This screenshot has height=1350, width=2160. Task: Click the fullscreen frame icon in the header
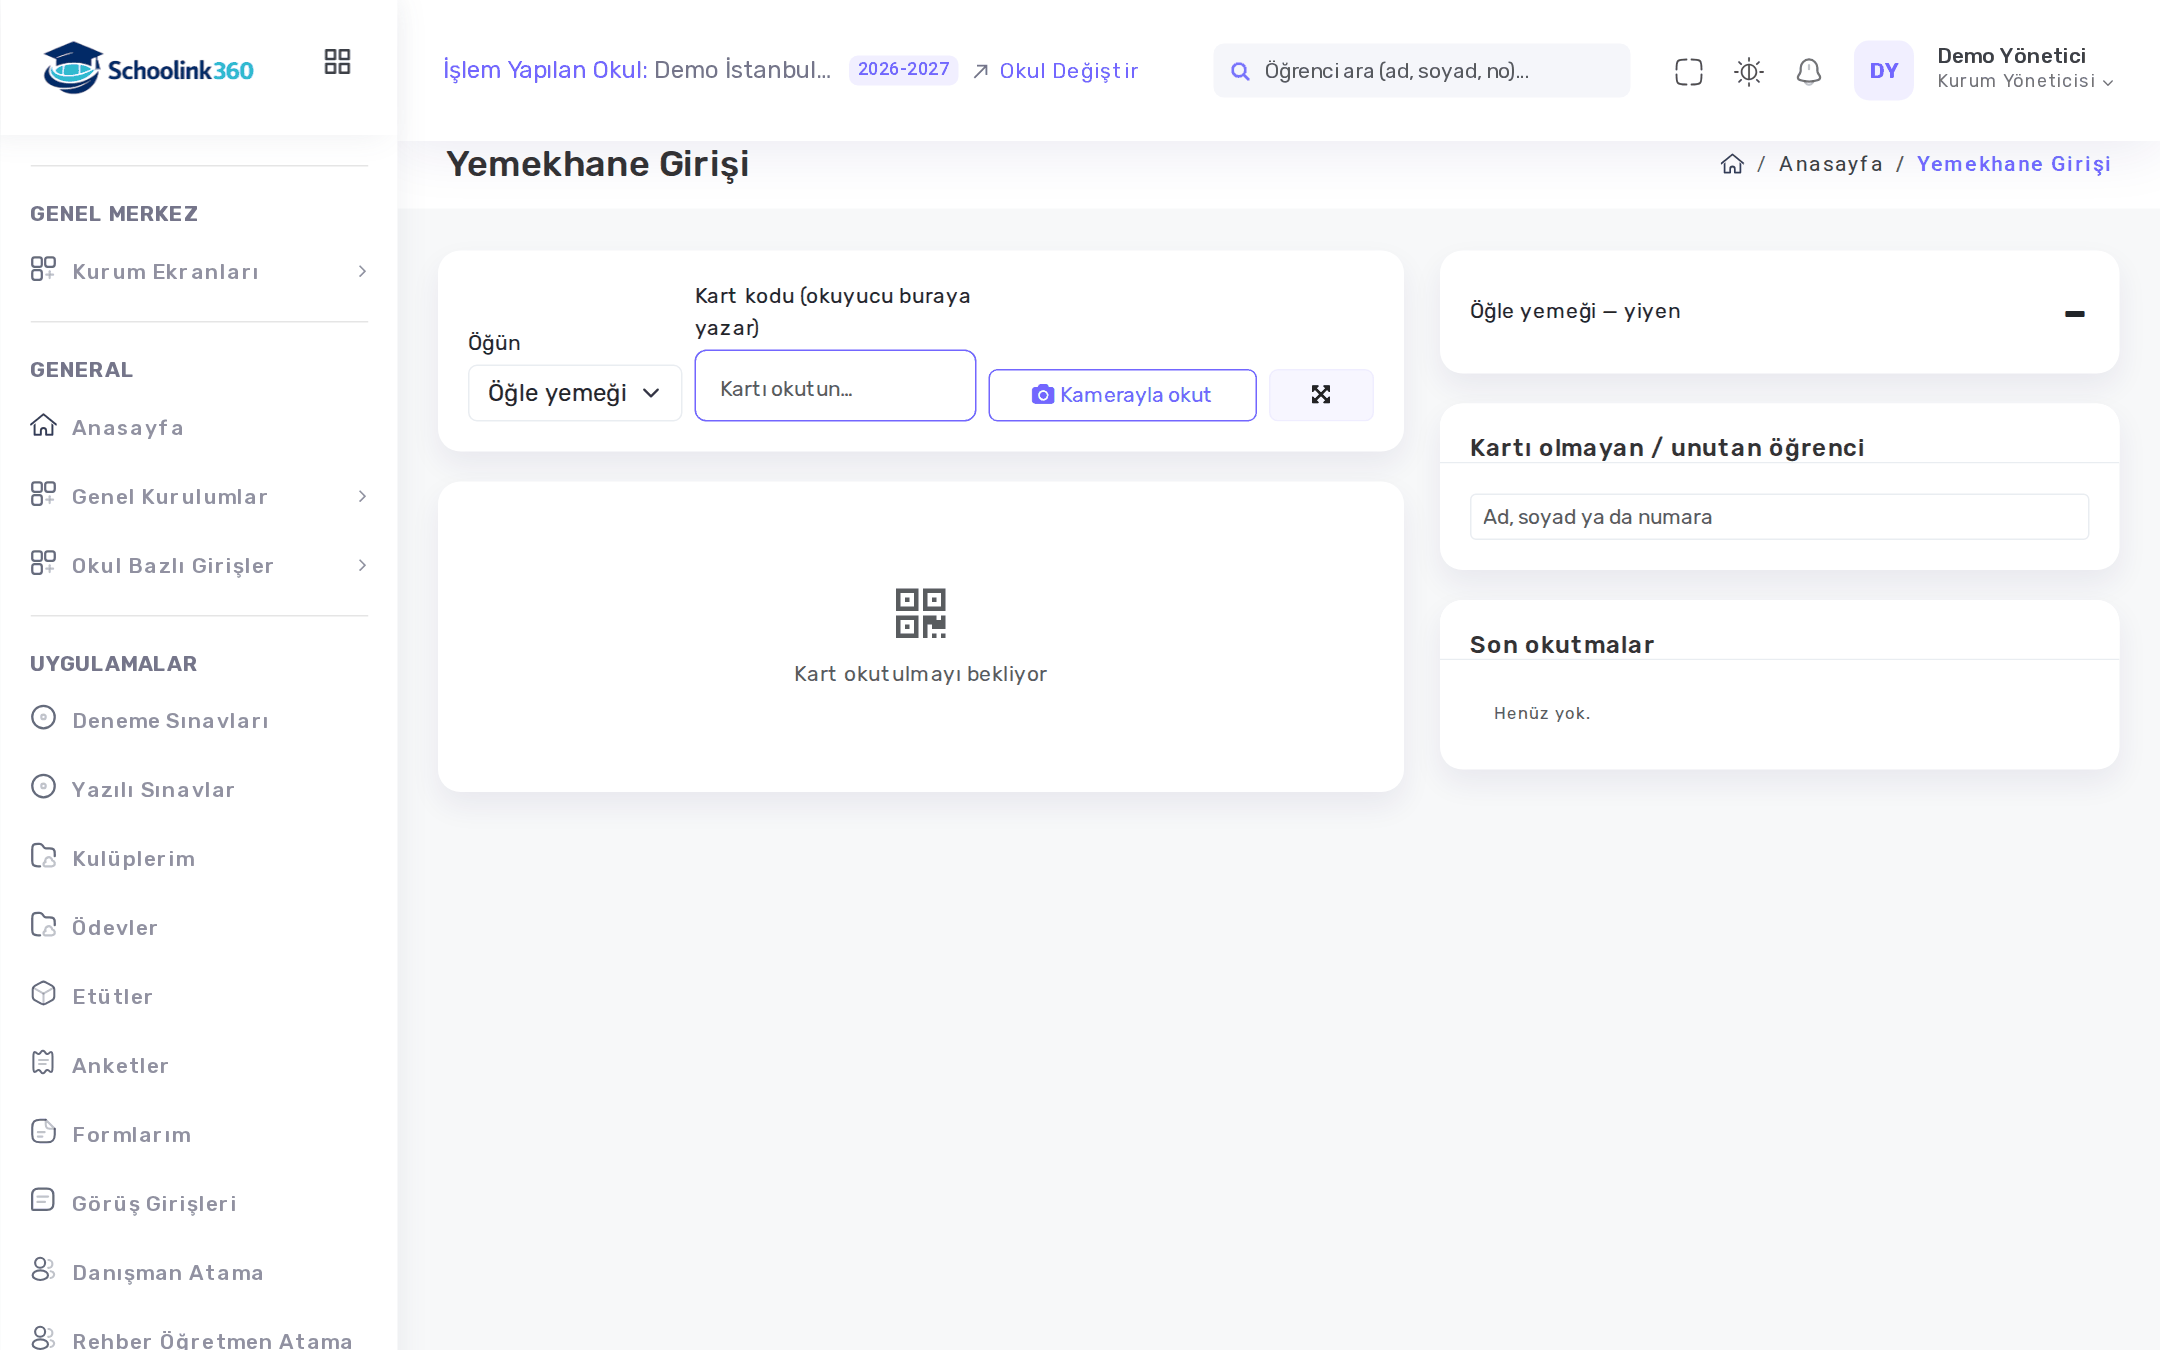pyautogui.click(x=1688, y=71)
